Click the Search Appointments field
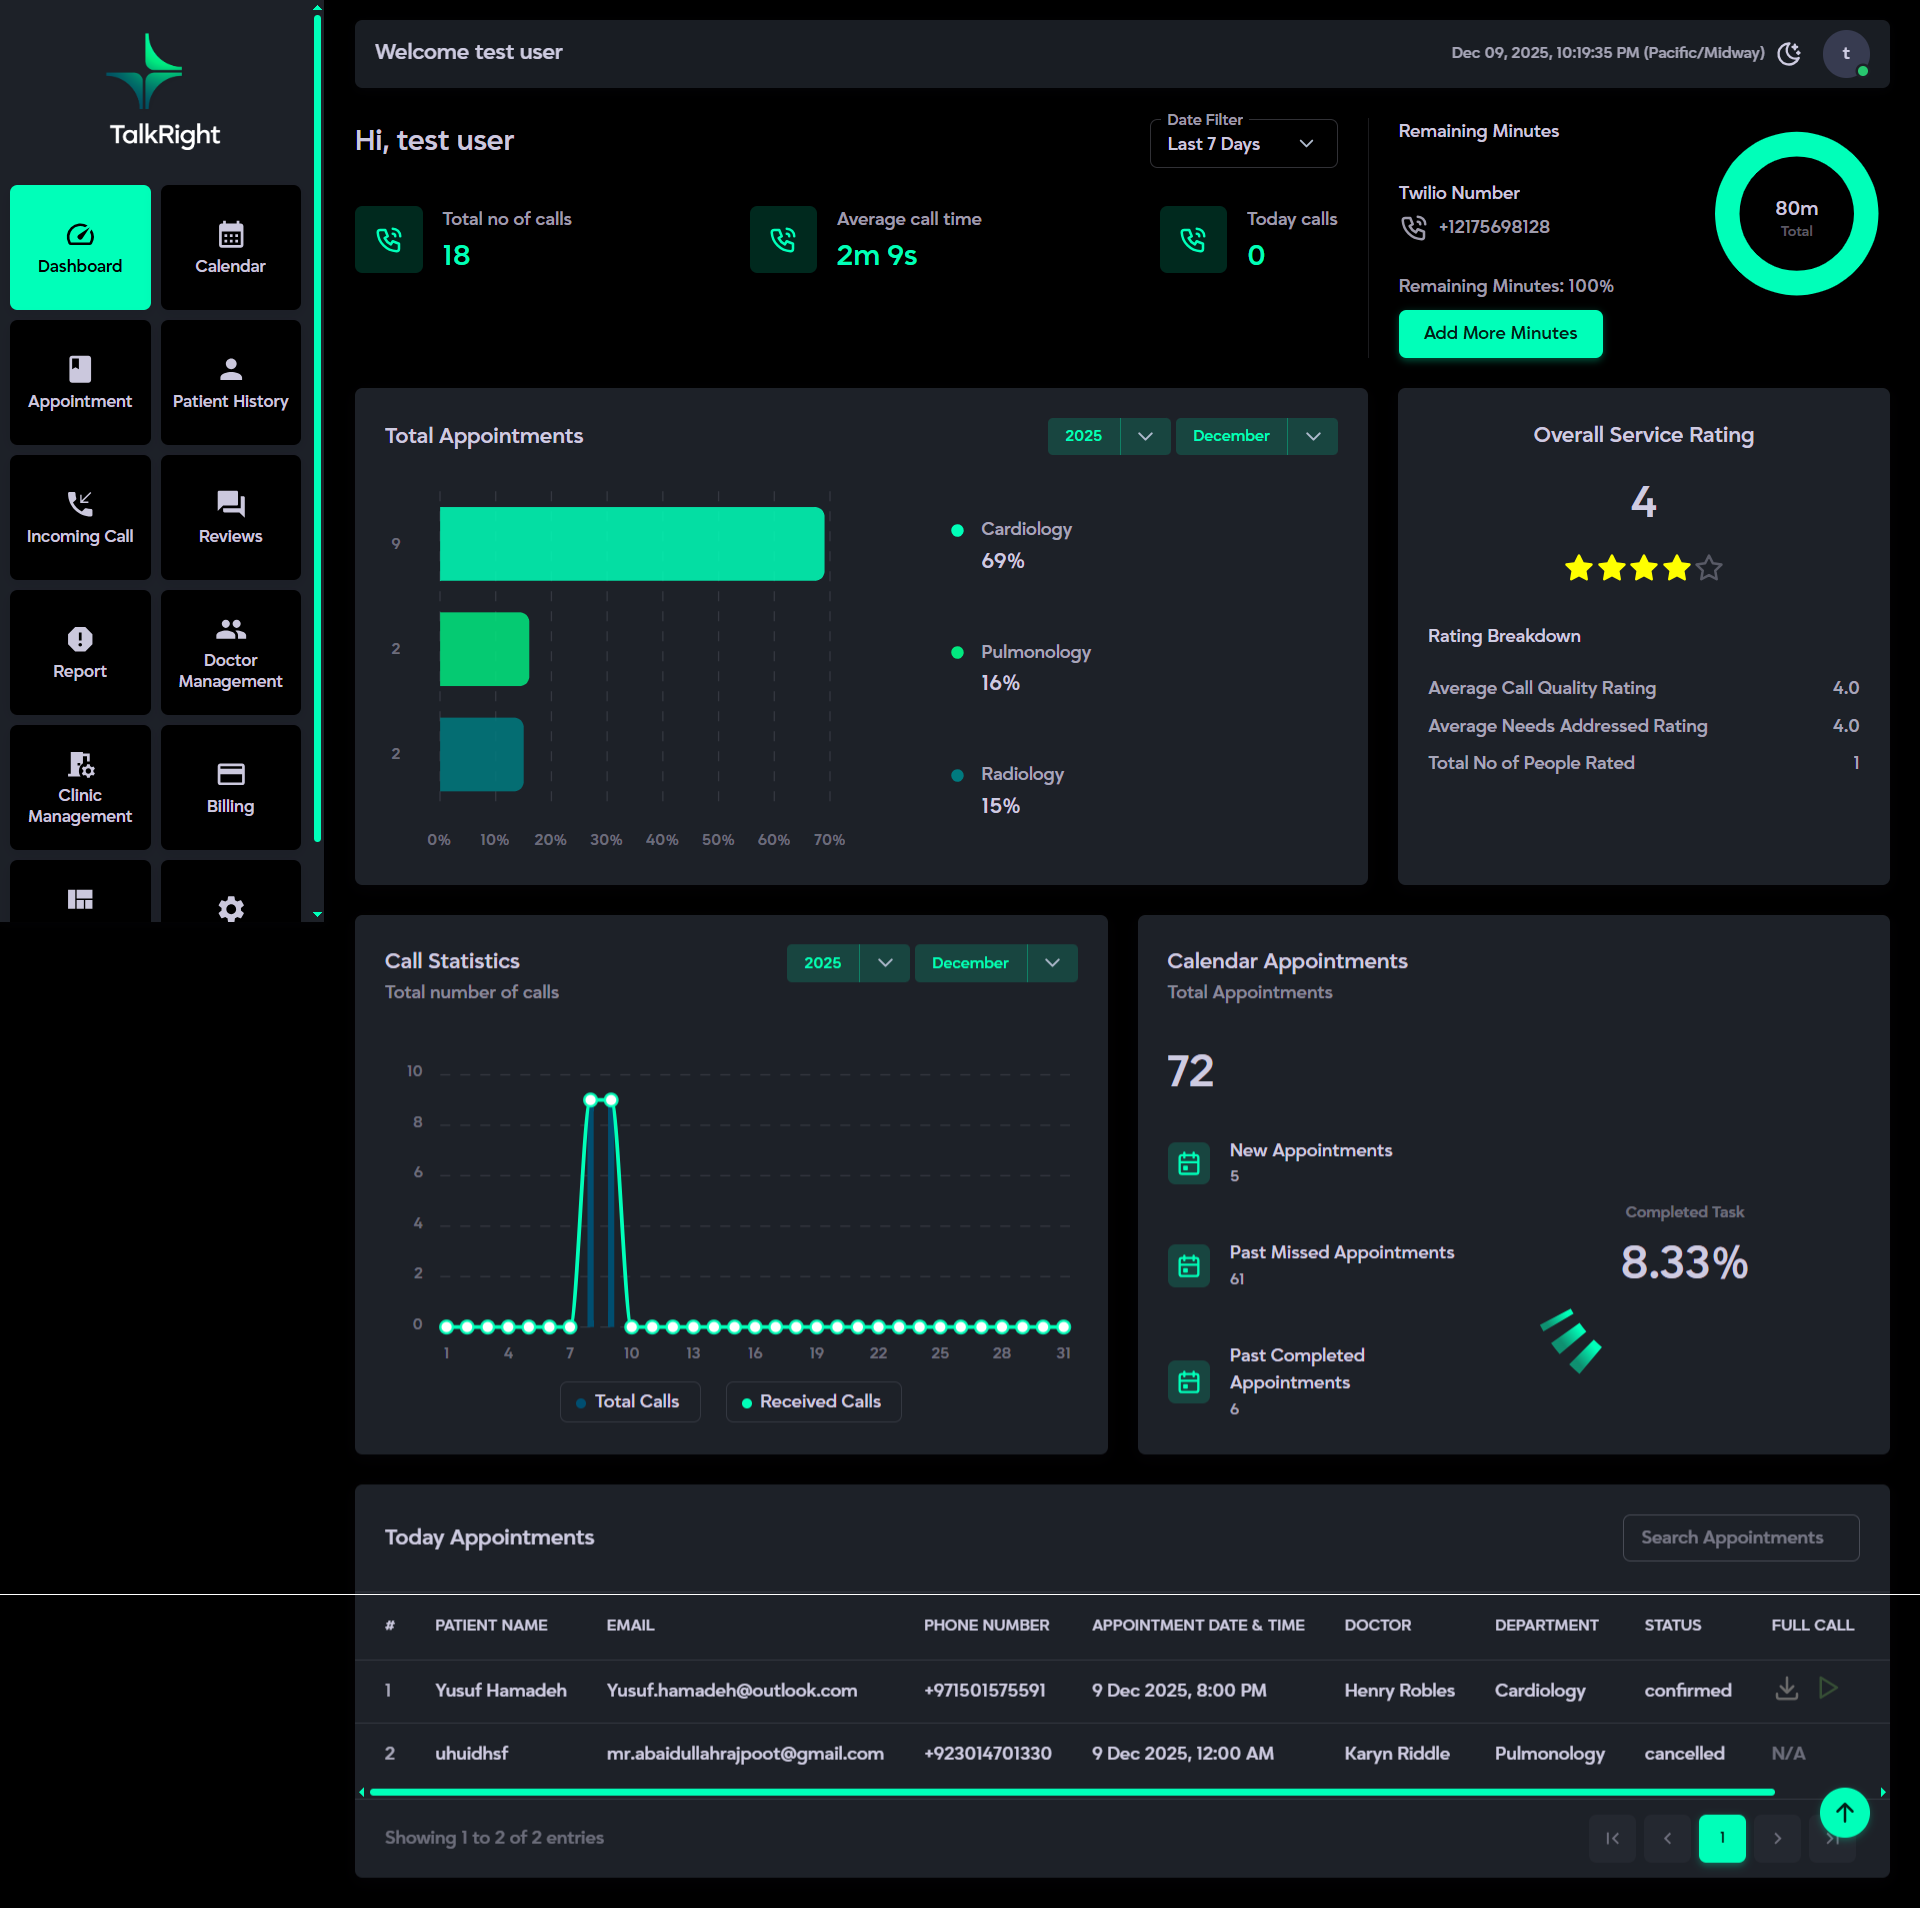 pos(1740,1537)
